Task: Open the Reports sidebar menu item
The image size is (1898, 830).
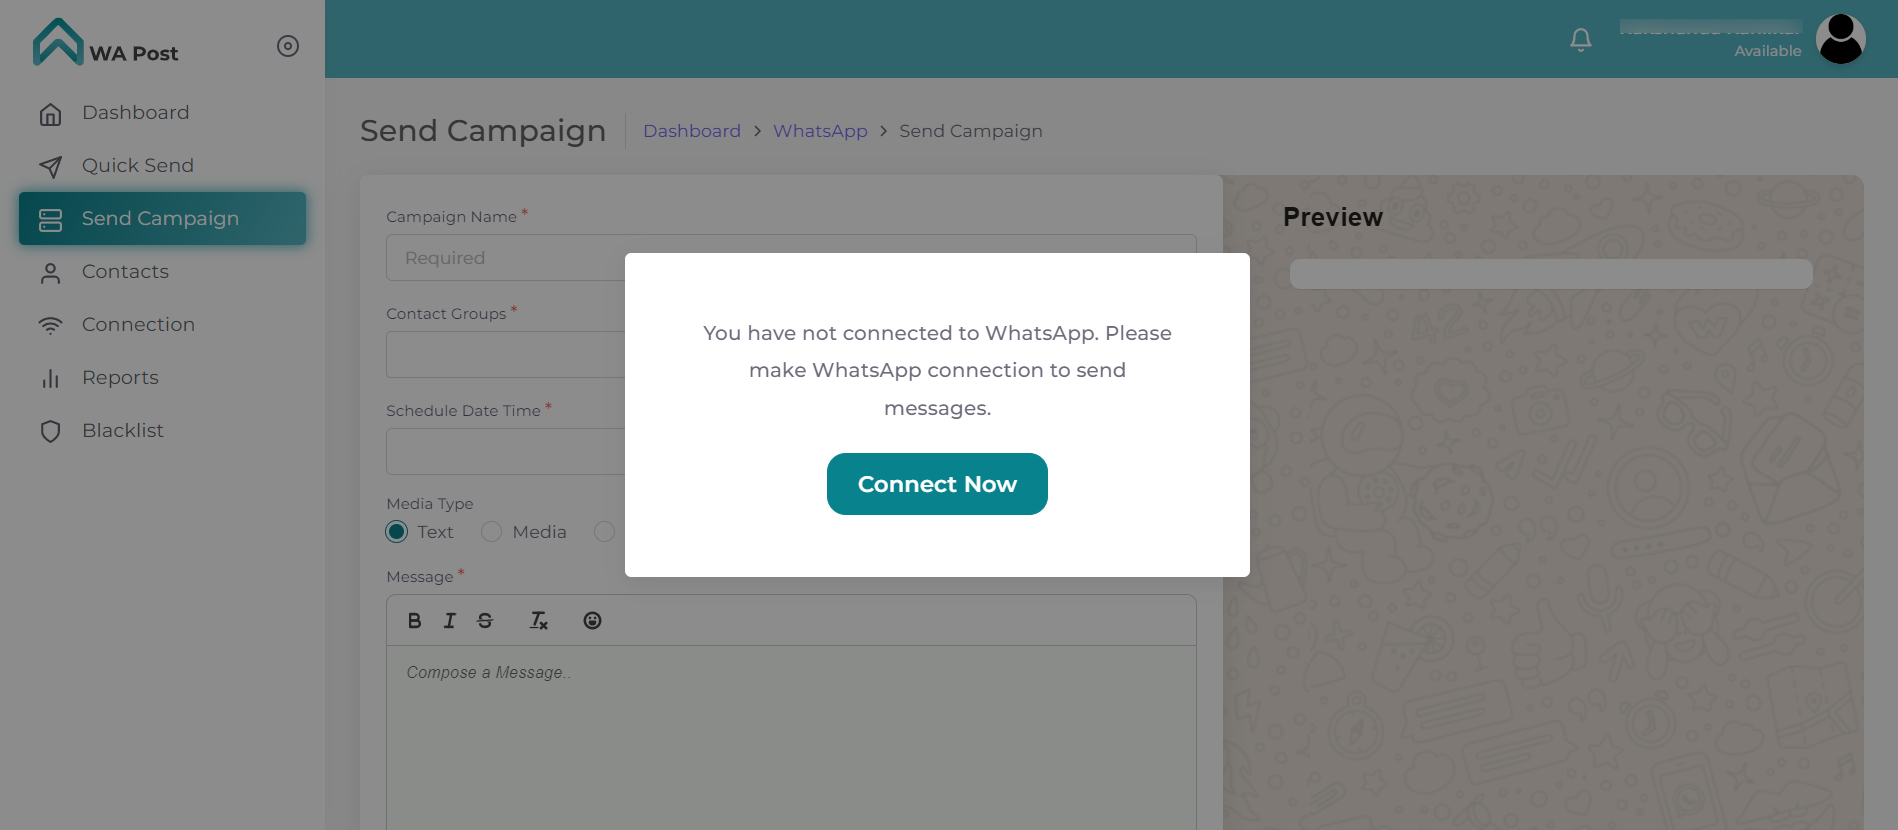Action: [120, 378]
